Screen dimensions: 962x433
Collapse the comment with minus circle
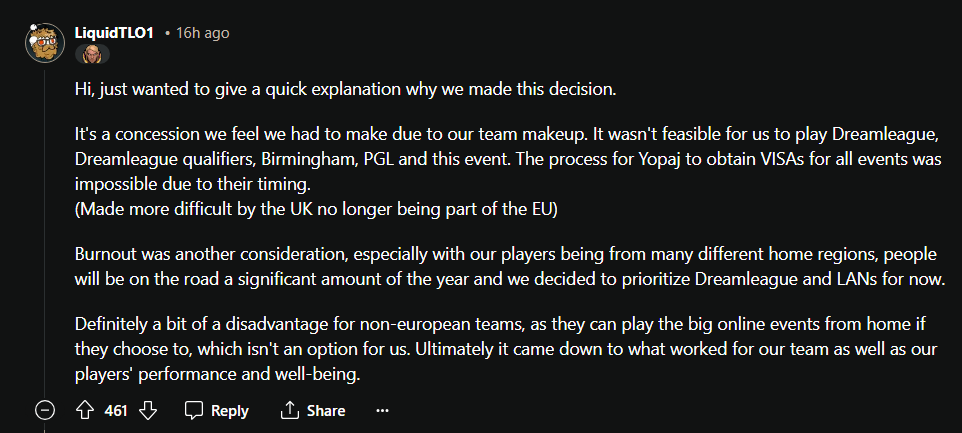click(43, 411)
